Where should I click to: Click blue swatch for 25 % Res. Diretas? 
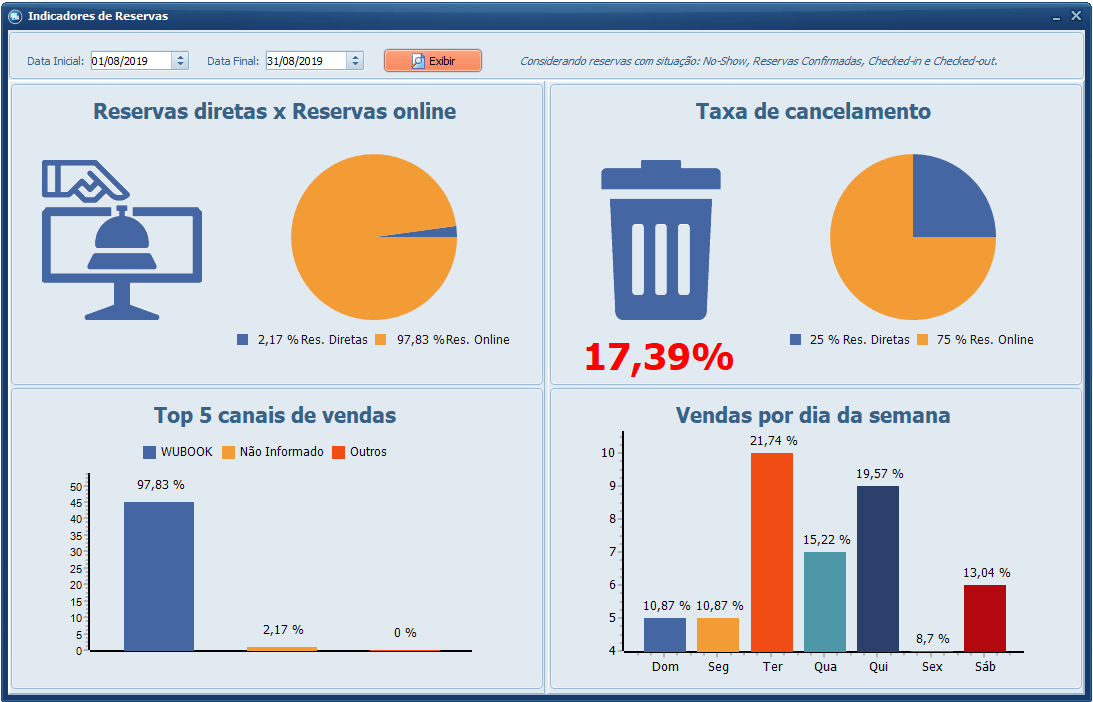[x=795, y=339]
